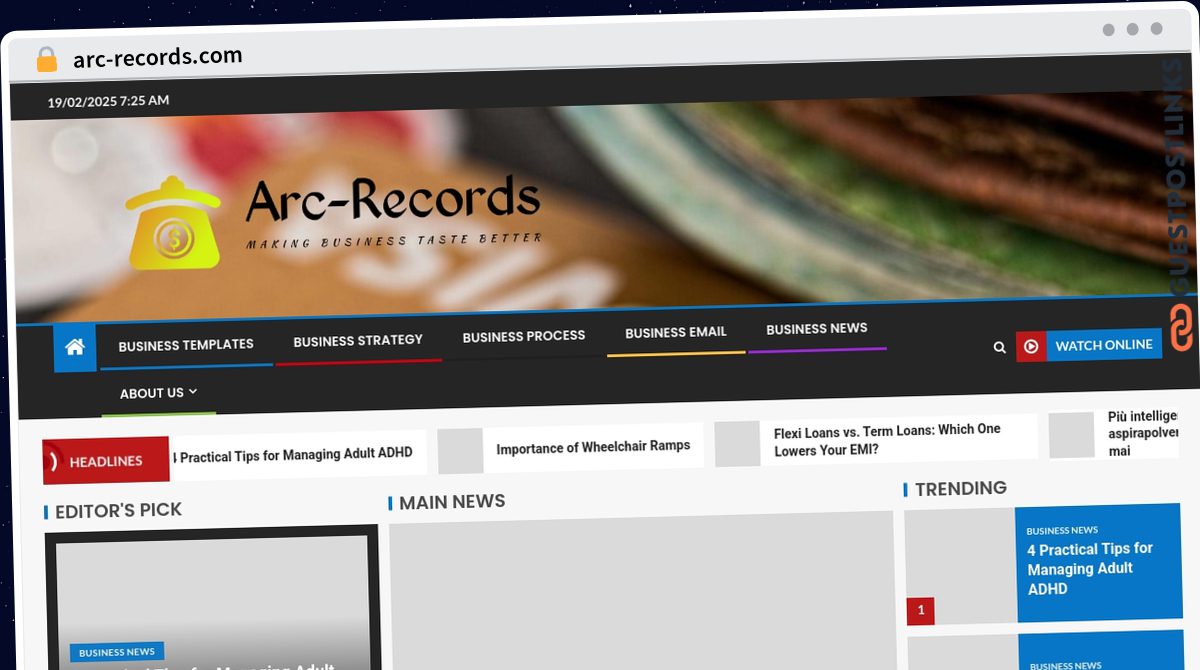Image resolution: width=1200 pixels, height=670 pixels.
Task: Click the arc-records.com address bar
Action: click(x=157, y=57)
